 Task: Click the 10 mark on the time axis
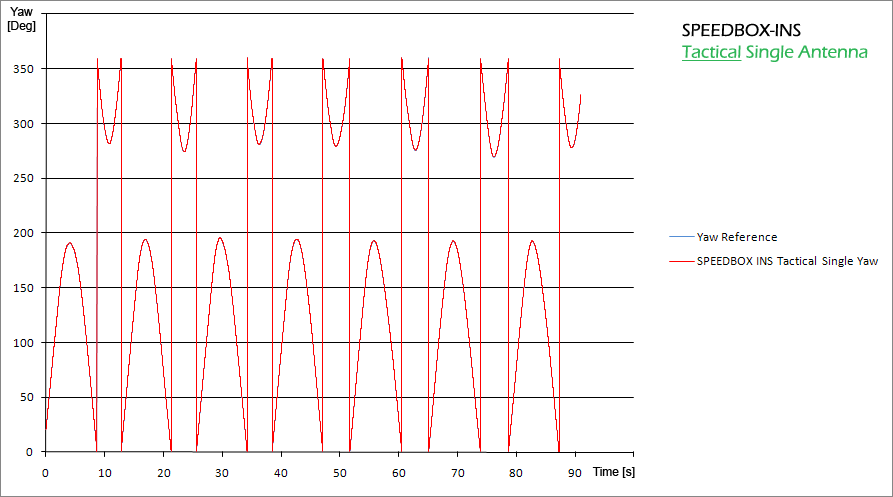coord(104,470)
